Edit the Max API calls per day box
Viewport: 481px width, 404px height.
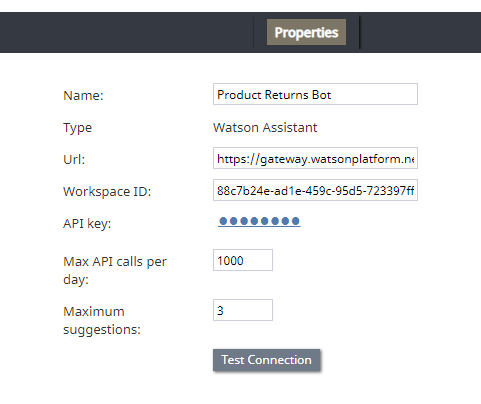click(243, 260)
